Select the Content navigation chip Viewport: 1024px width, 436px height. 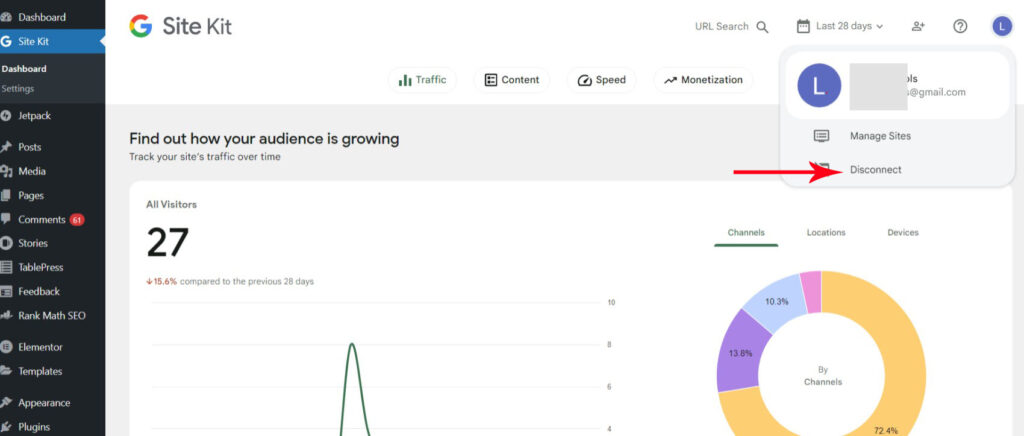(511, 80)
